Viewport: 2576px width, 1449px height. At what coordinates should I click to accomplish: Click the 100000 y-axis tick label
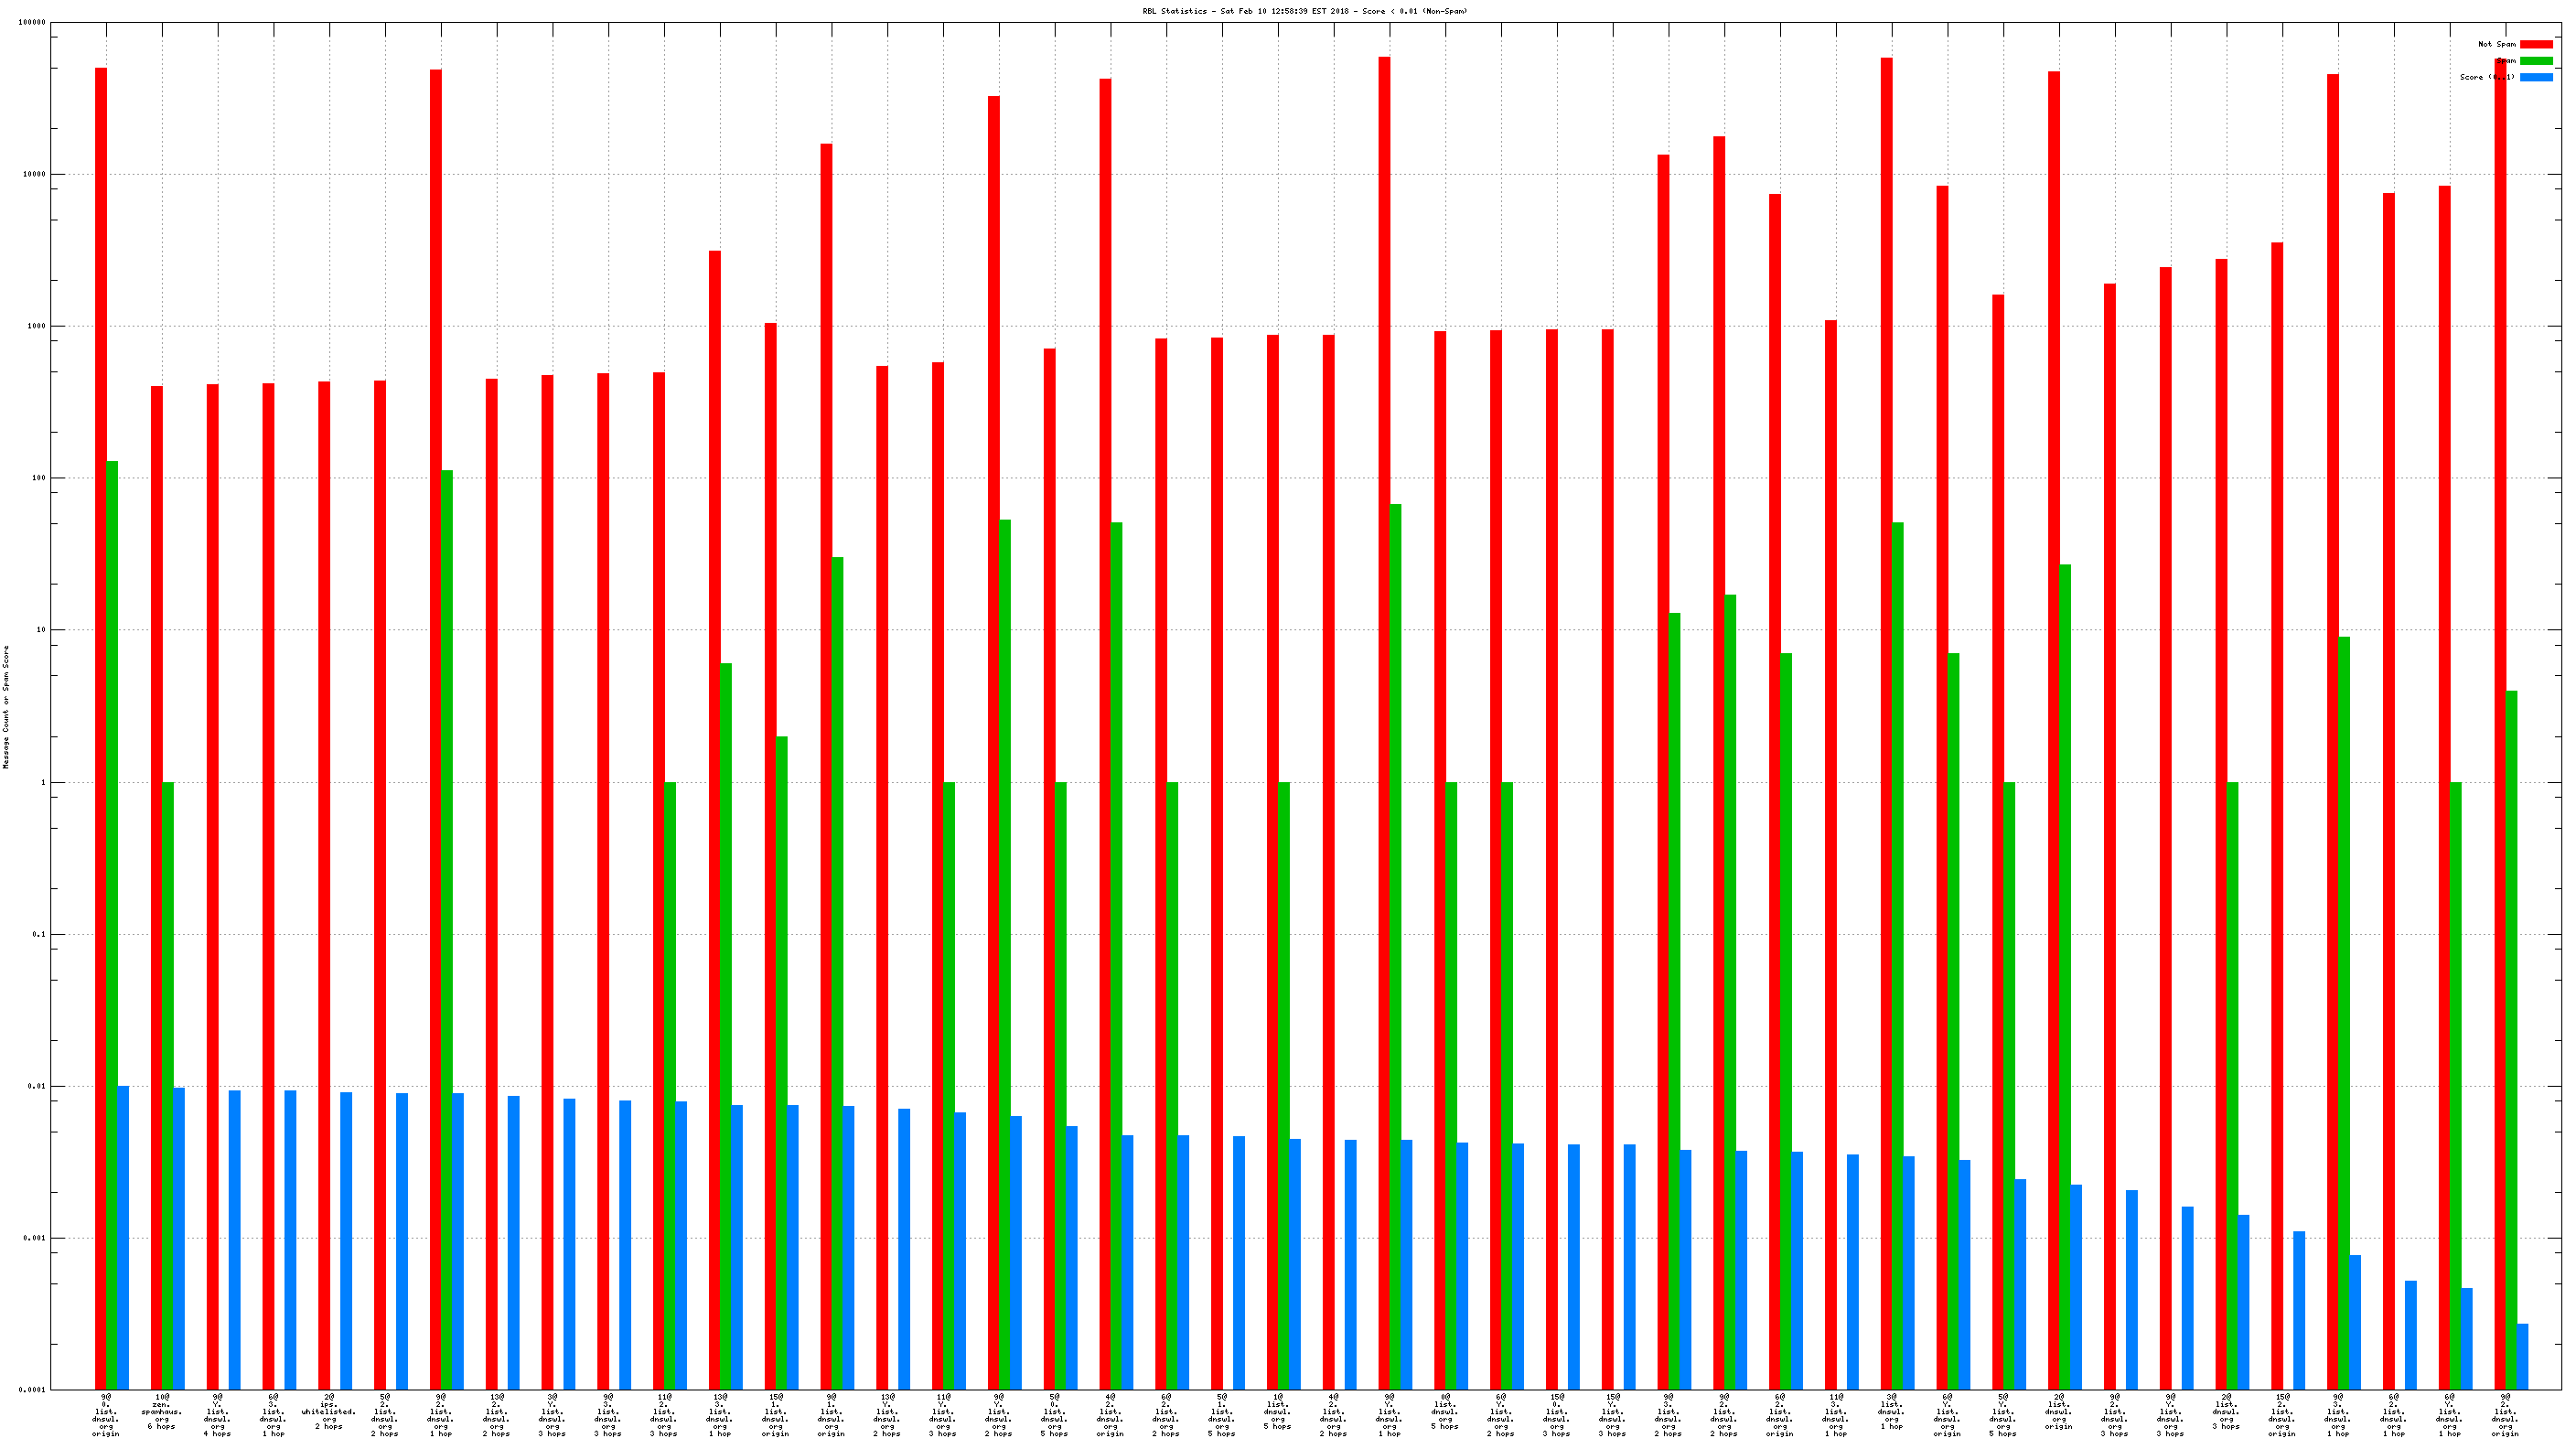tap(32, 23)
